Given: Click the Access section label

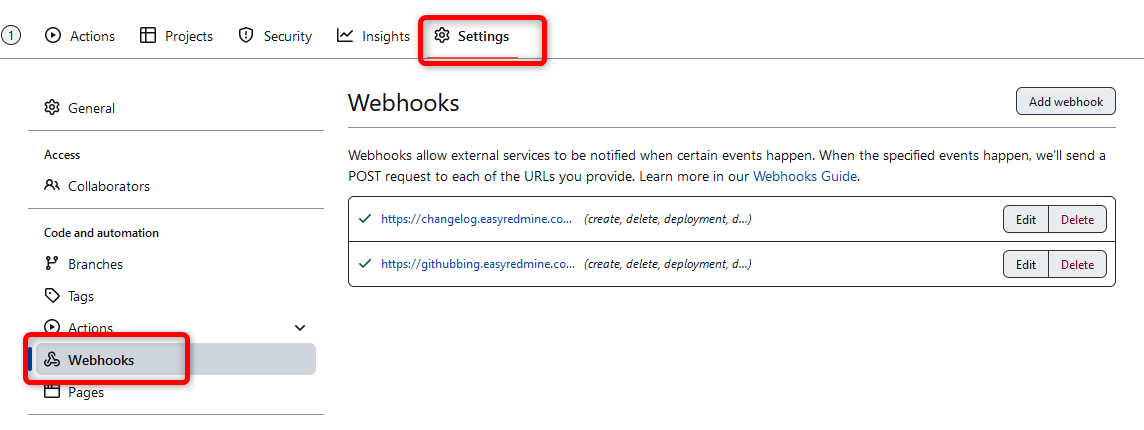Looking at the screenshot, I should [62, 155].
